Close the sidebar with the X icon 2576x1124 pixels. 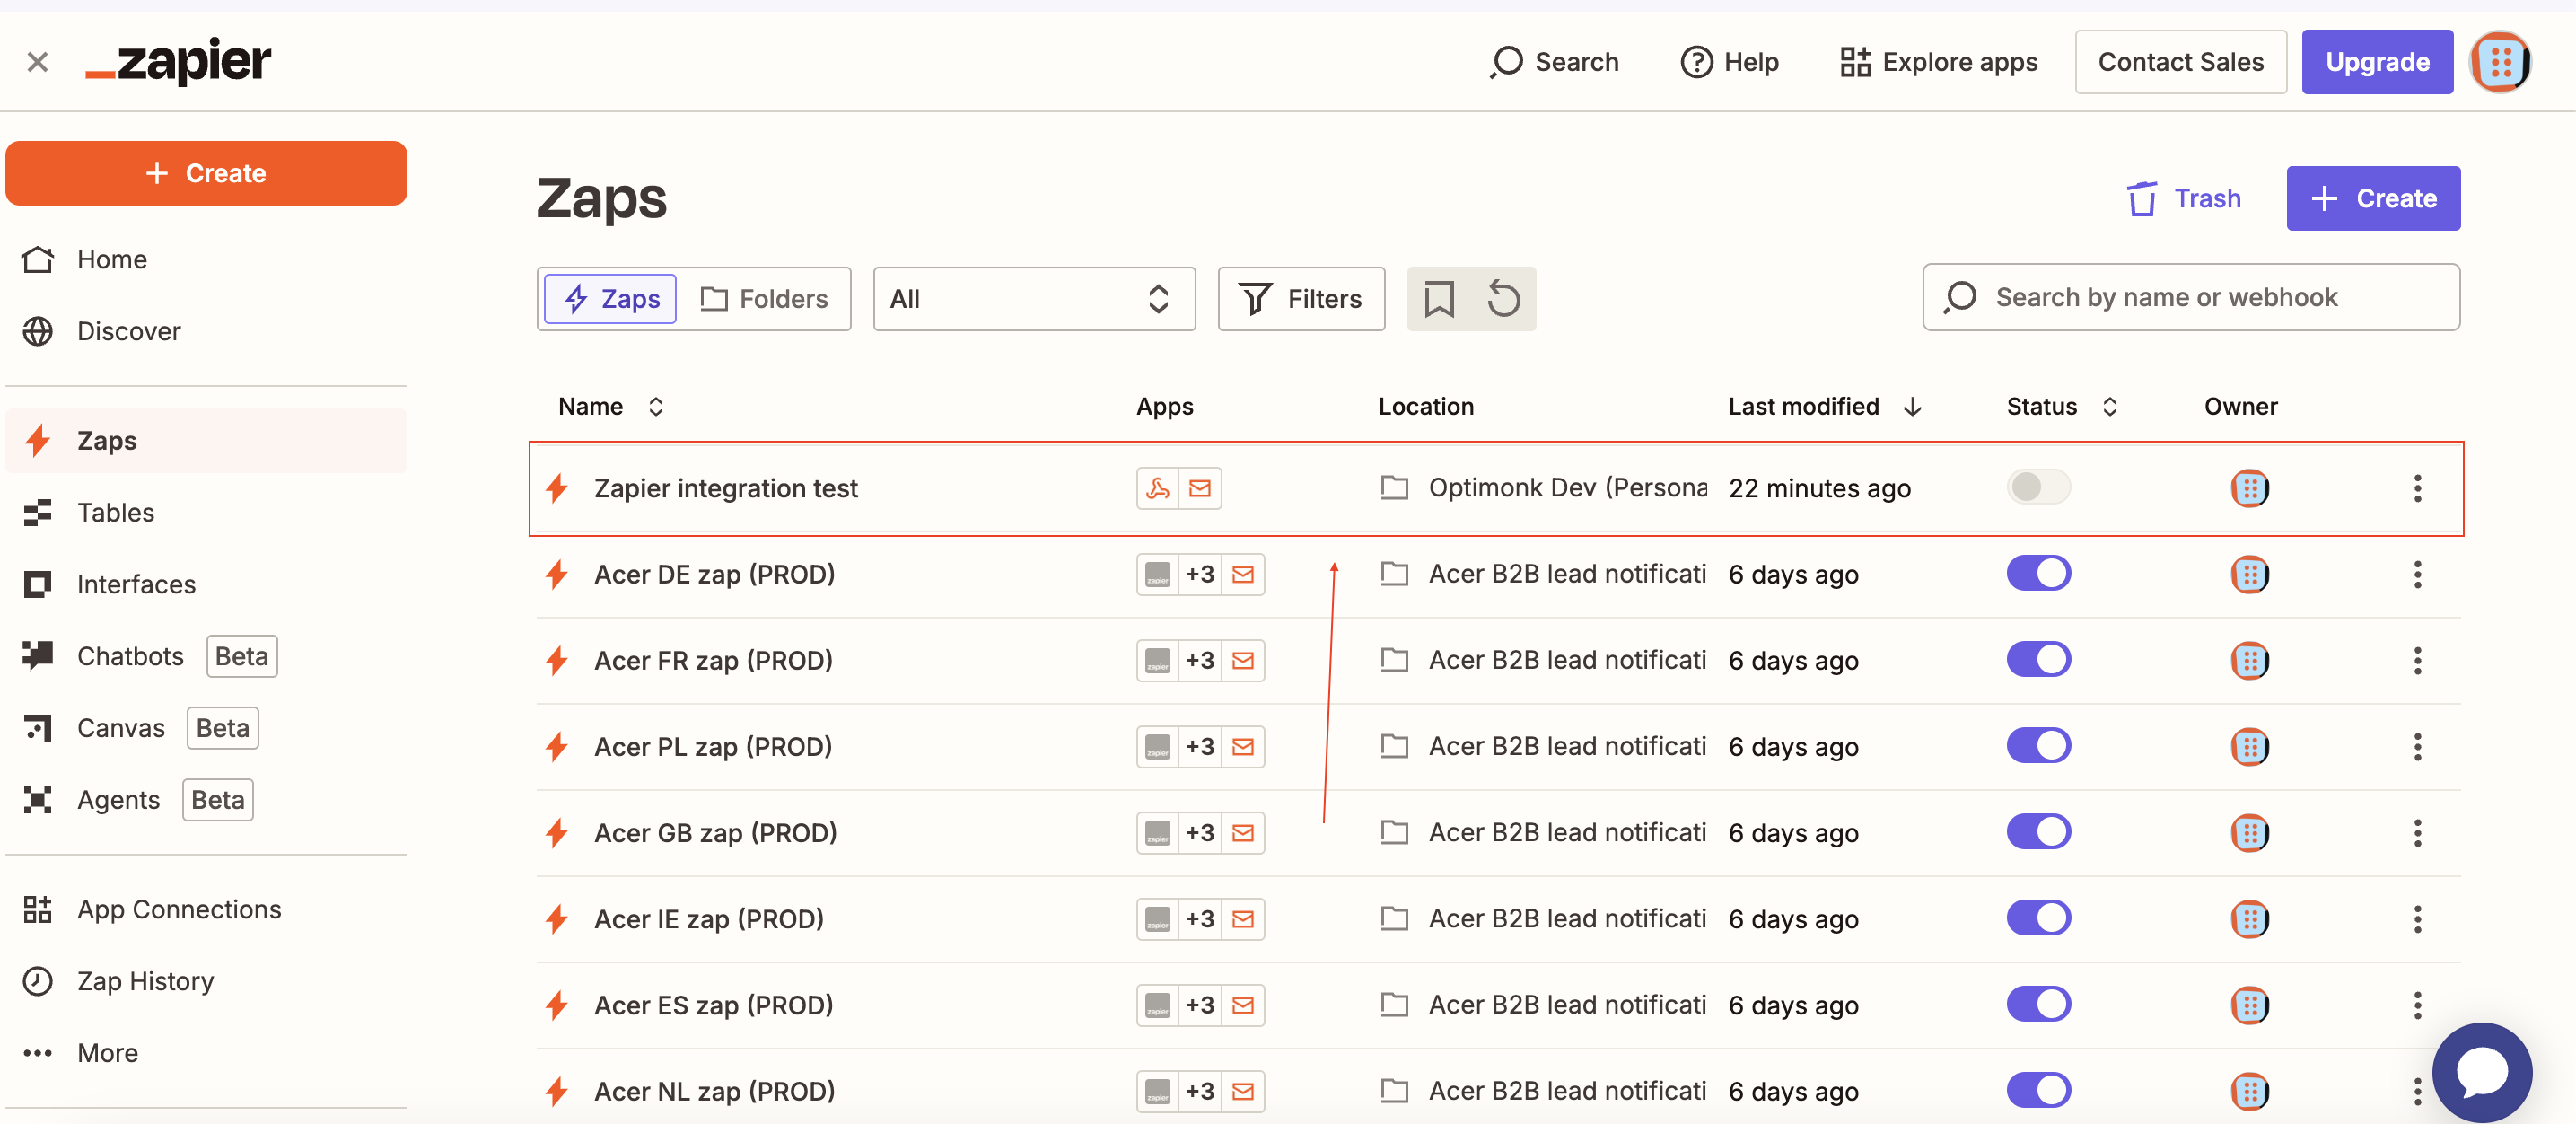(37, 62)
